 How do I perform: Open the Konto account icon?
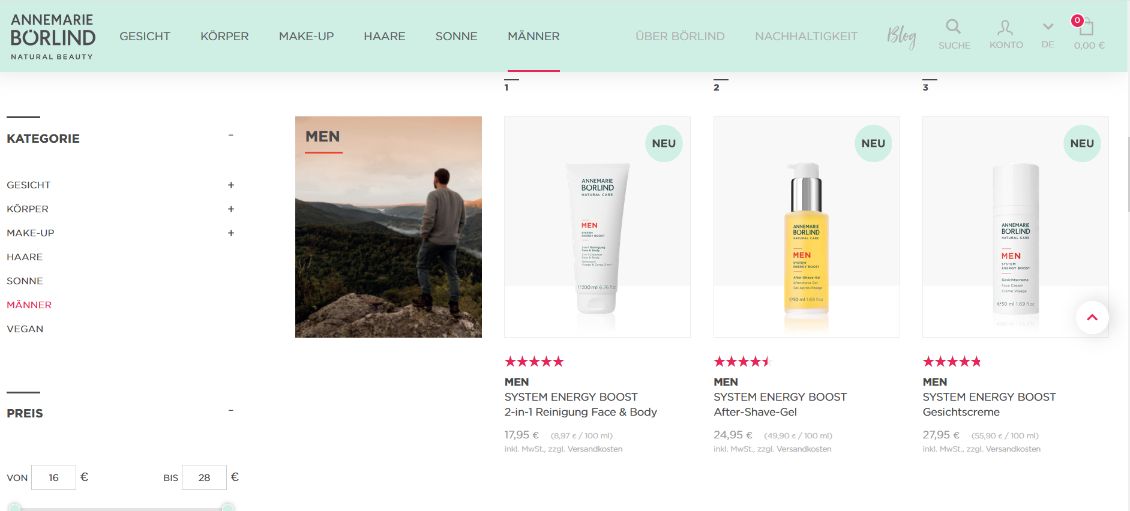1005,27
